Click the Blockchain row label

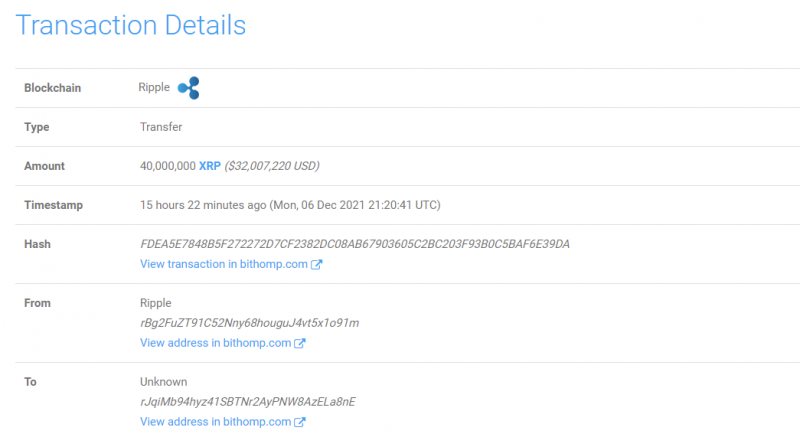tap(53, 88)
